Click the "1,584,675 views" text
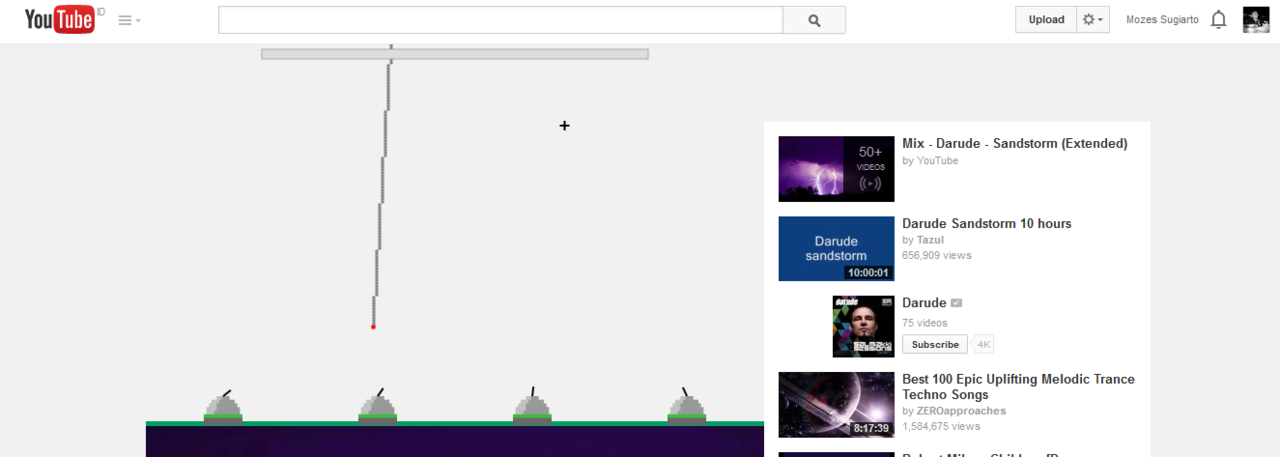Viewport: 1280px width, 457px height. point(943,427)
